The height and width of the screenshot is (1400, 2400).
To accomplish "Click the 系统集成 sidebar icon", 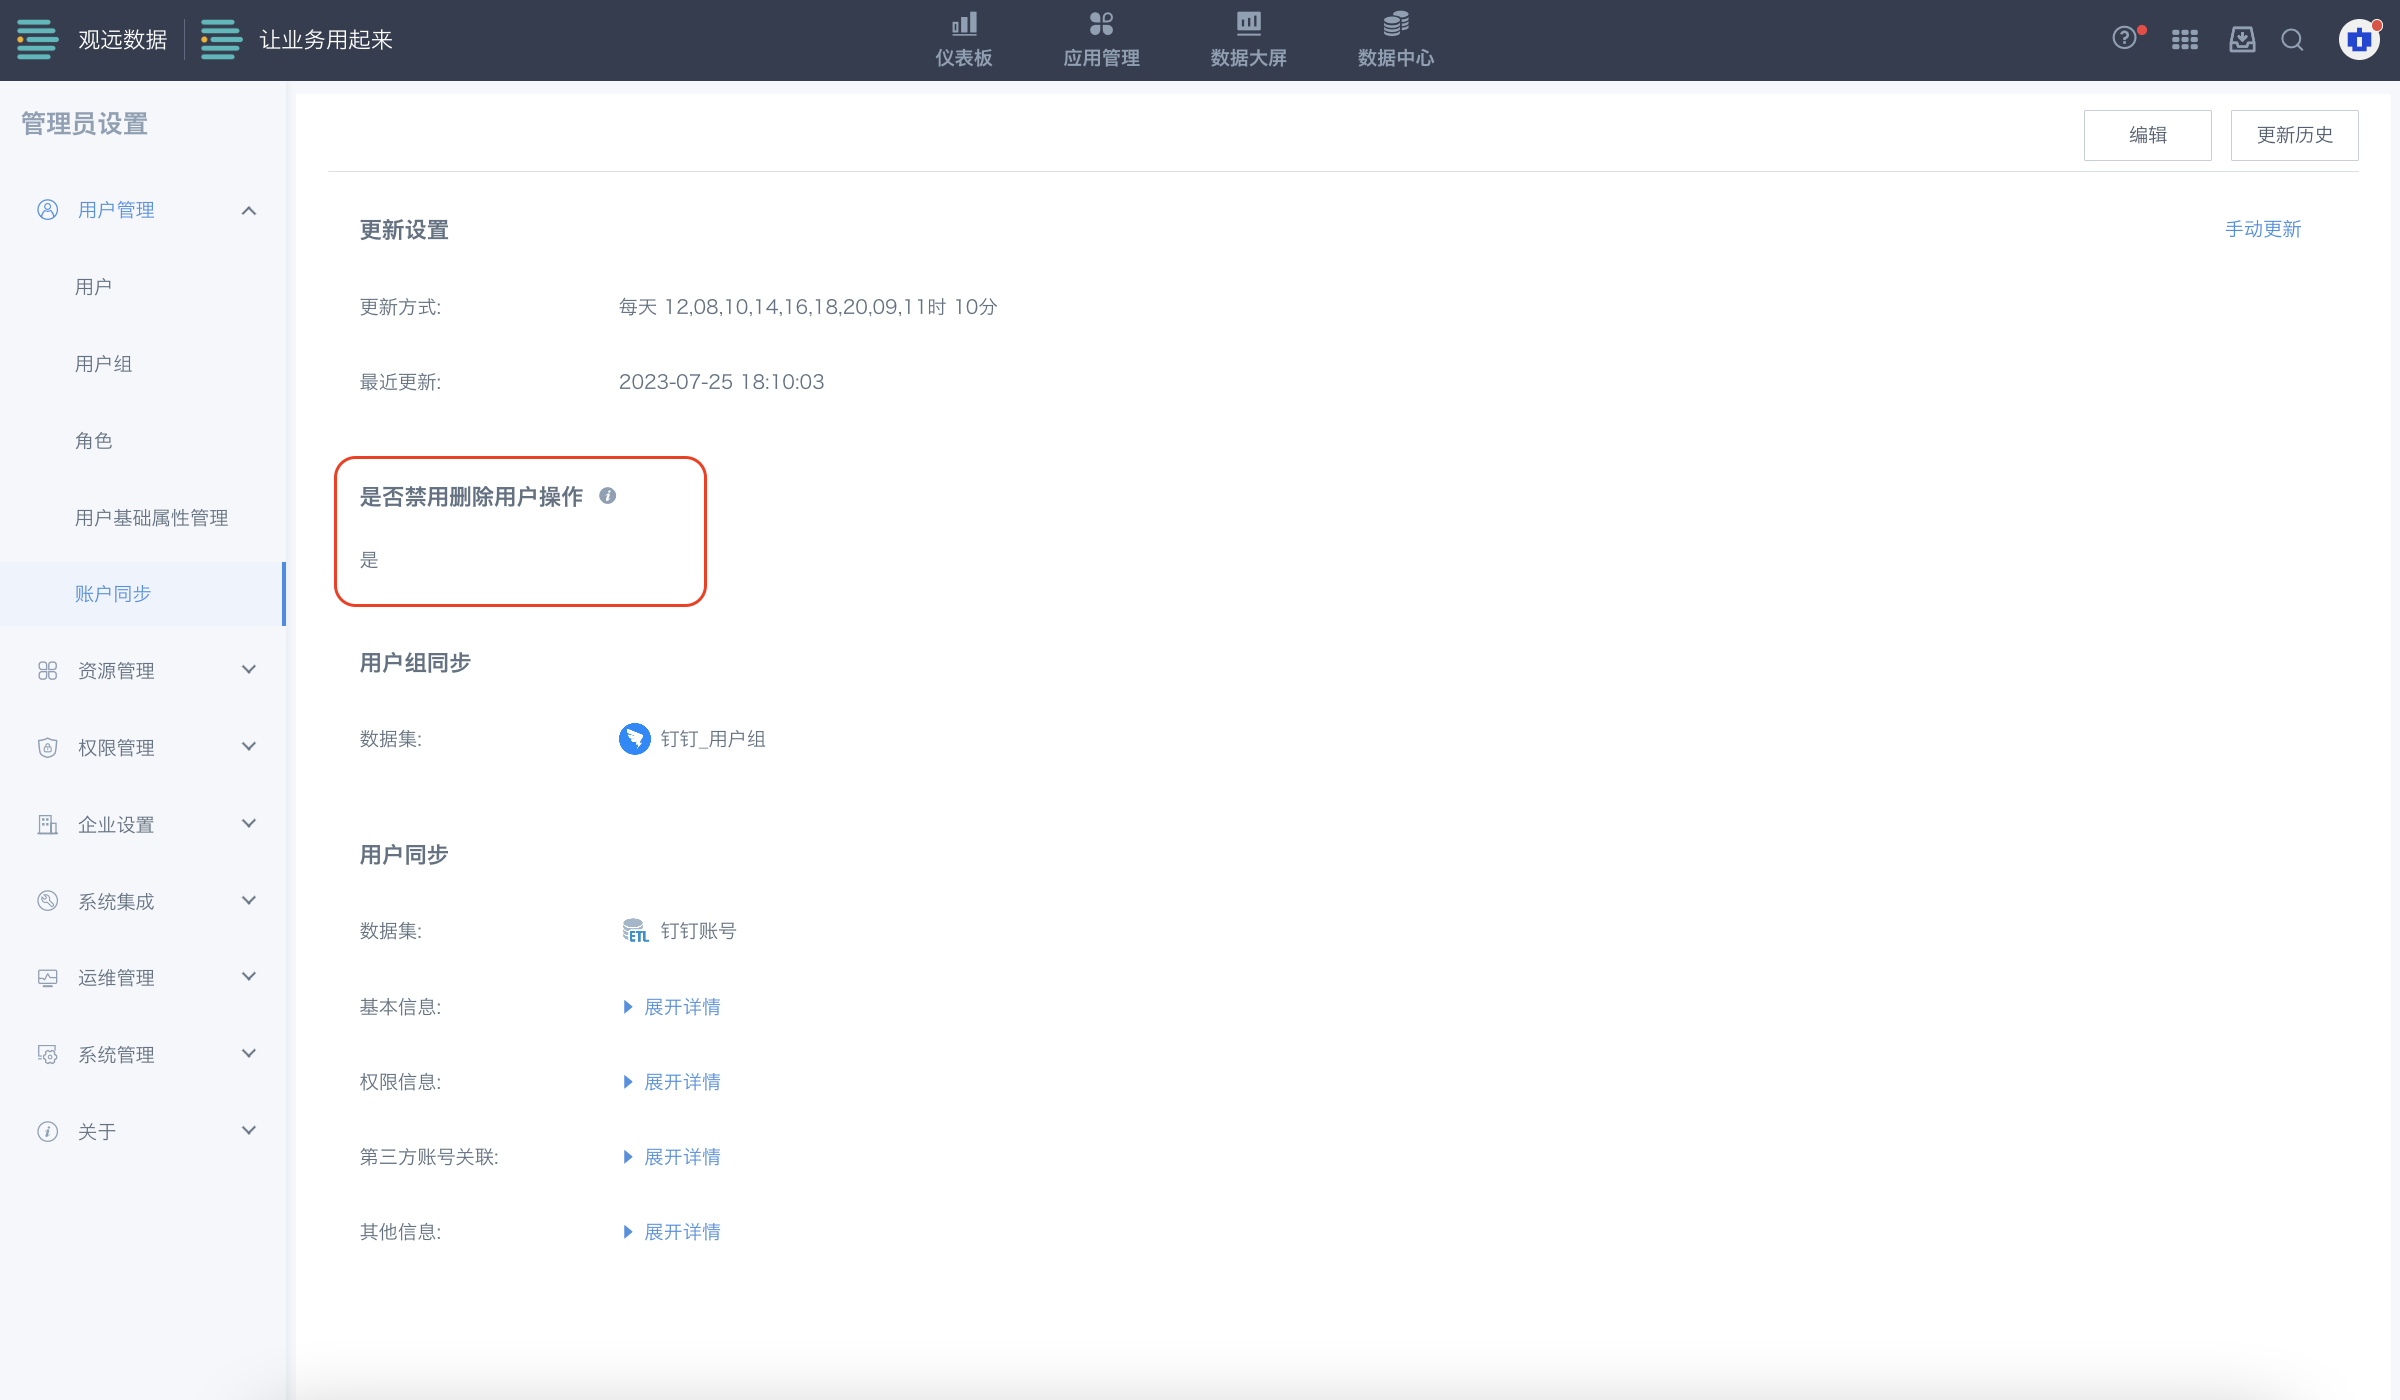I will (x=47, y=901).
